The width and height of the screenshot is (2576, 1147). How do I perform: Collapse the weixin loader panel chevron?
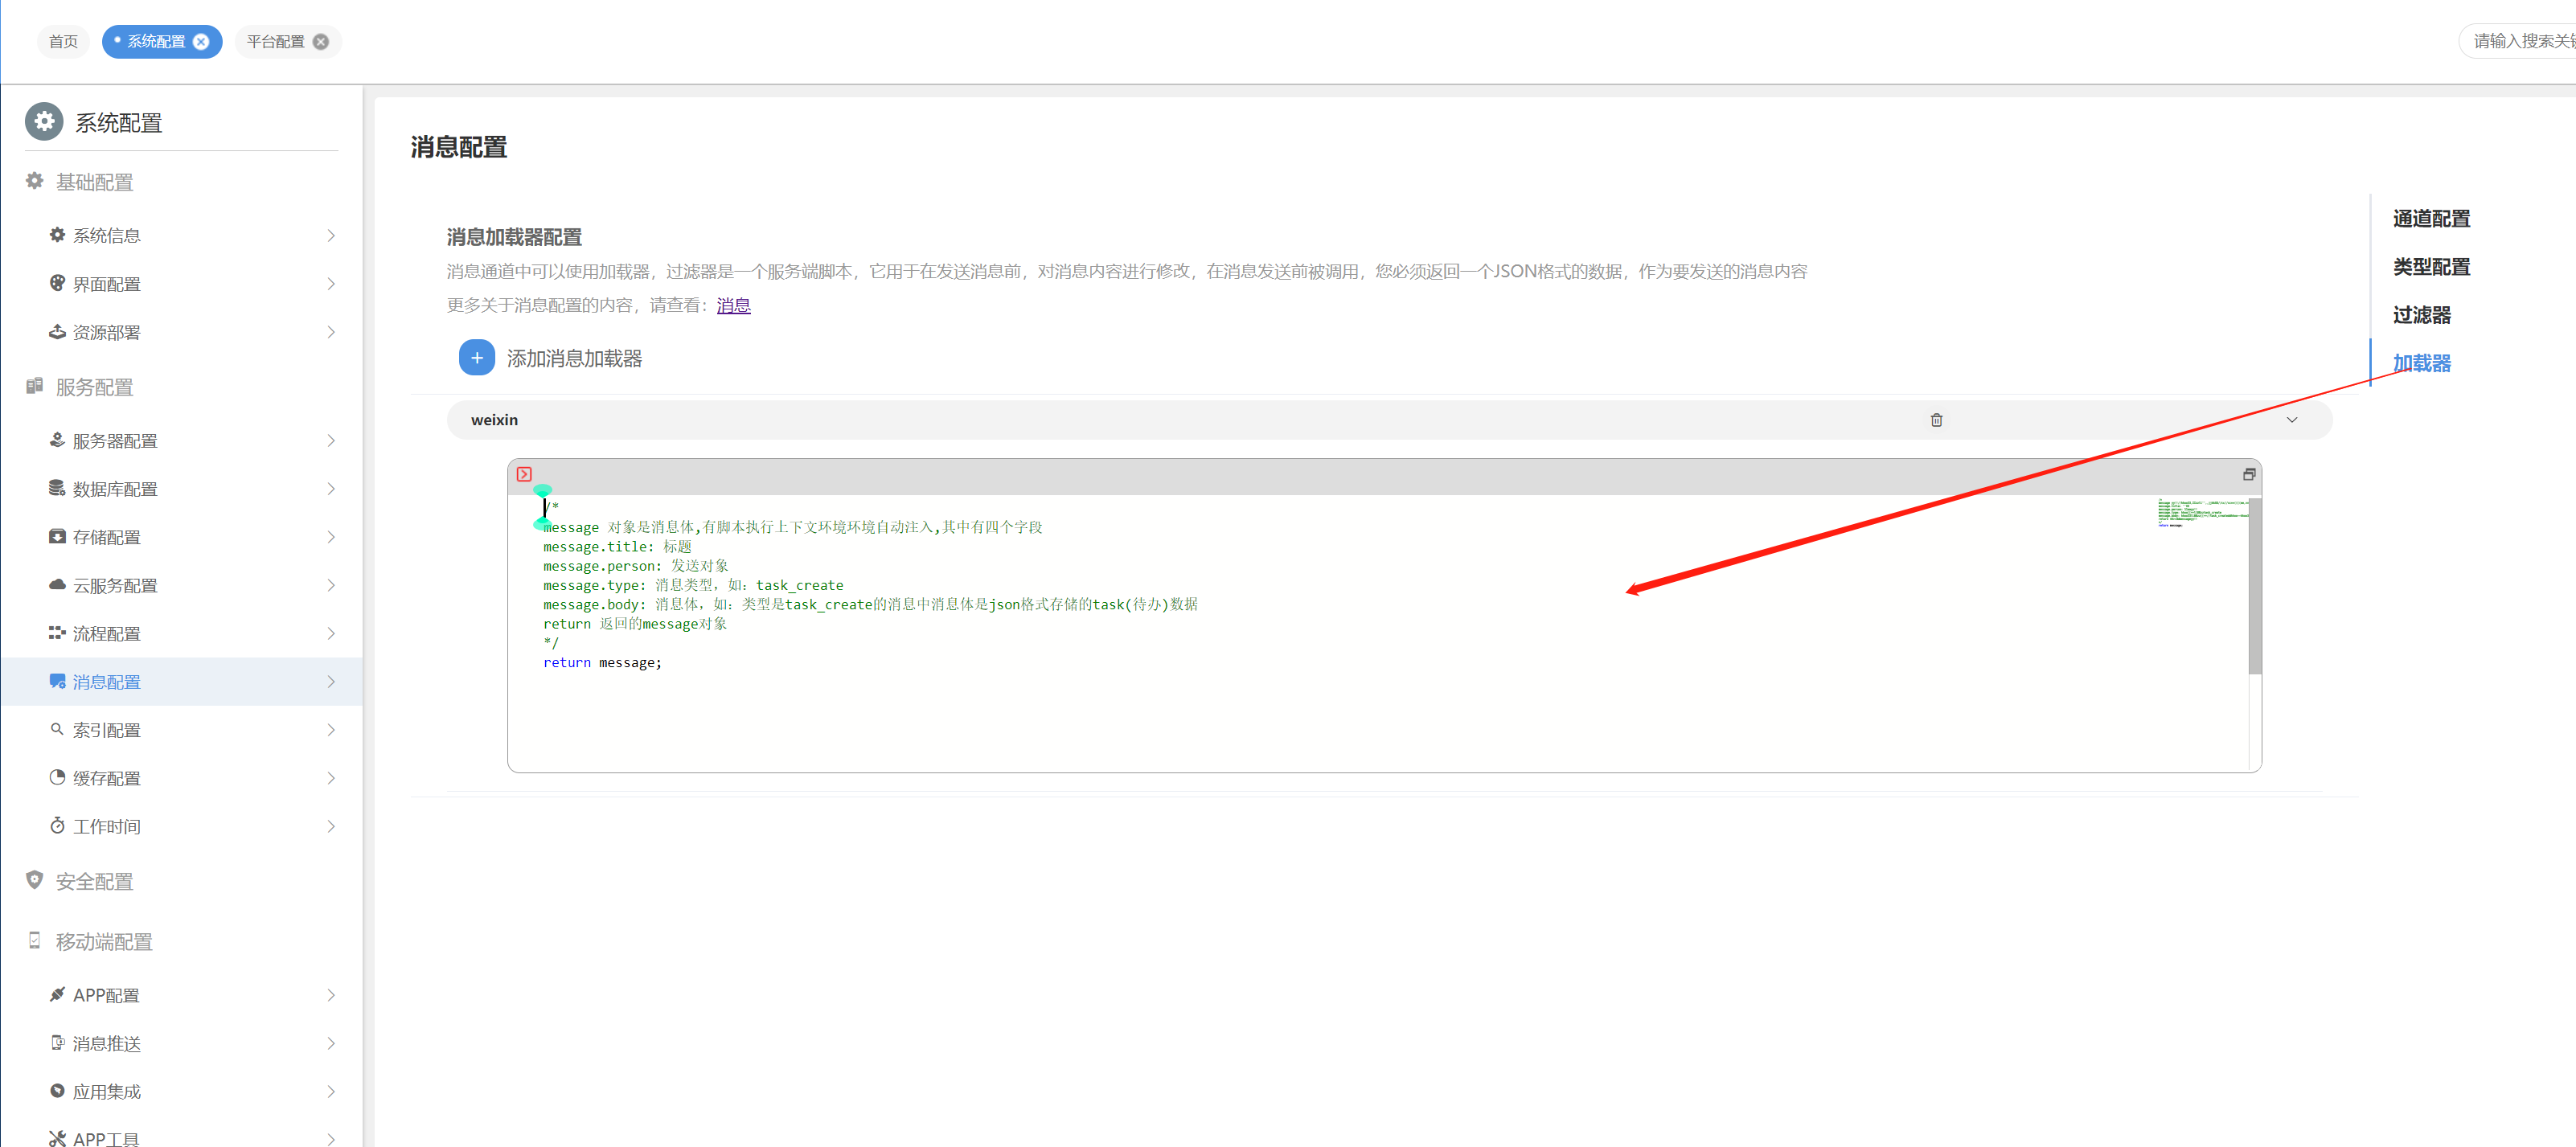[2291, 420]
